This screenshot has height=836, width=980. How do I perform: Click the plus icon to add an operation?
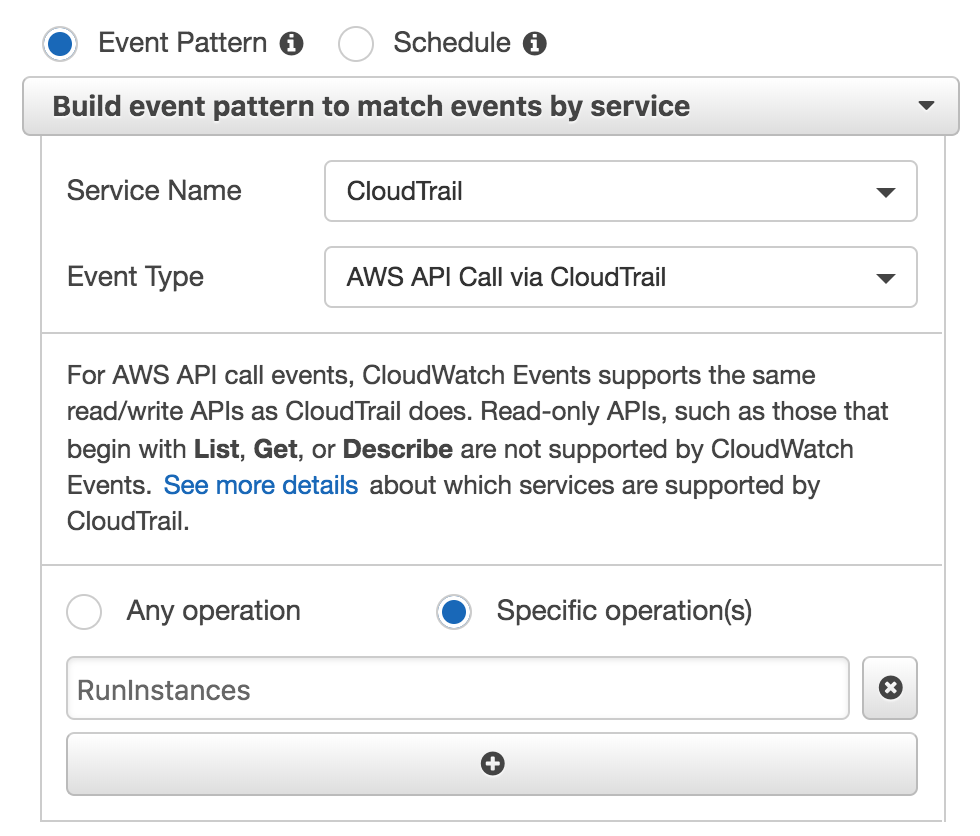coord(492,764)
